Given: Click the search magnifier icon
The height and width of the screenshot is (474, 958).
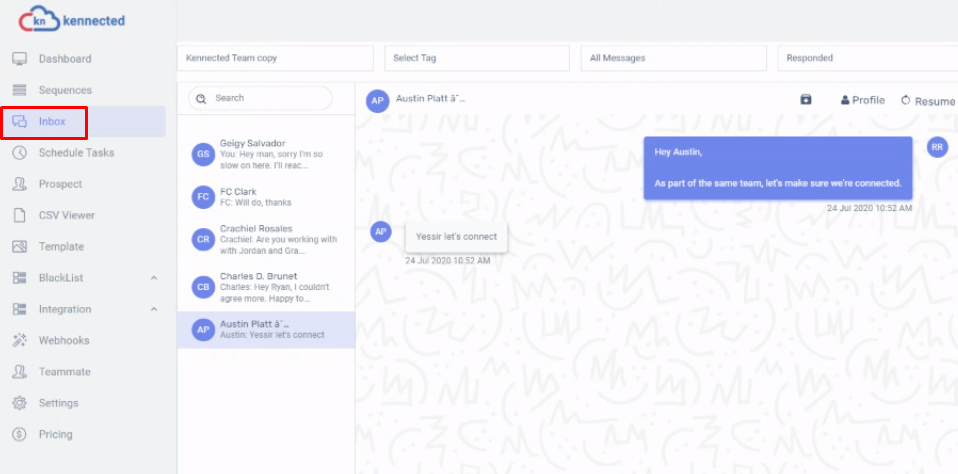Looking at the screenshot, I should click(x=201, y=98).
